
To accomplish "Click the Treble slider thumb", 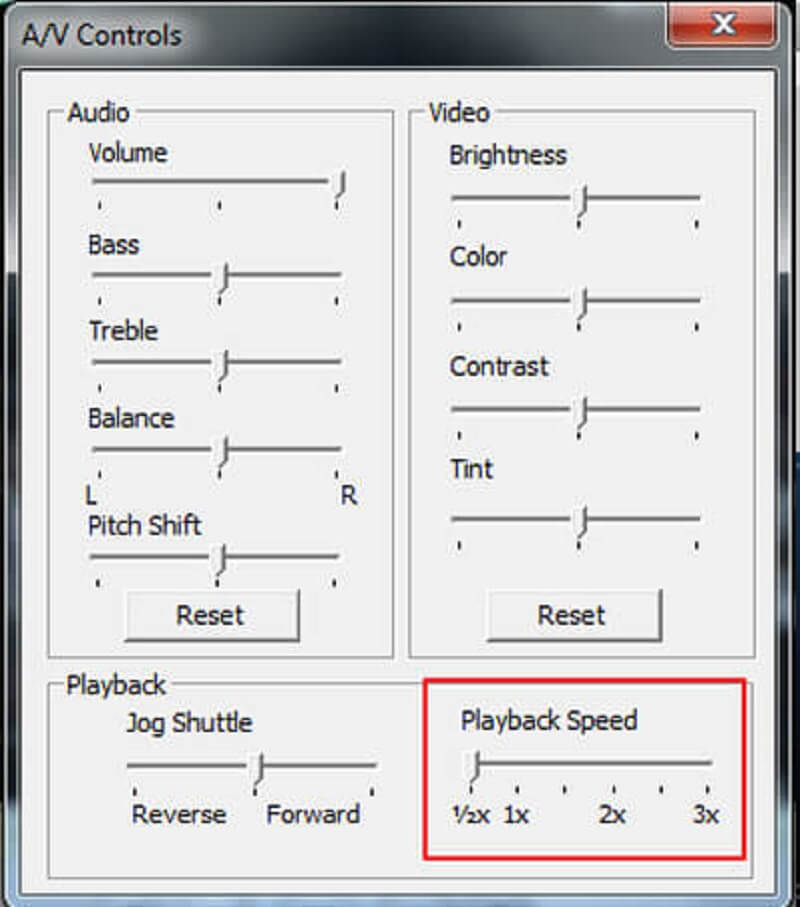I will click(222, 363).
